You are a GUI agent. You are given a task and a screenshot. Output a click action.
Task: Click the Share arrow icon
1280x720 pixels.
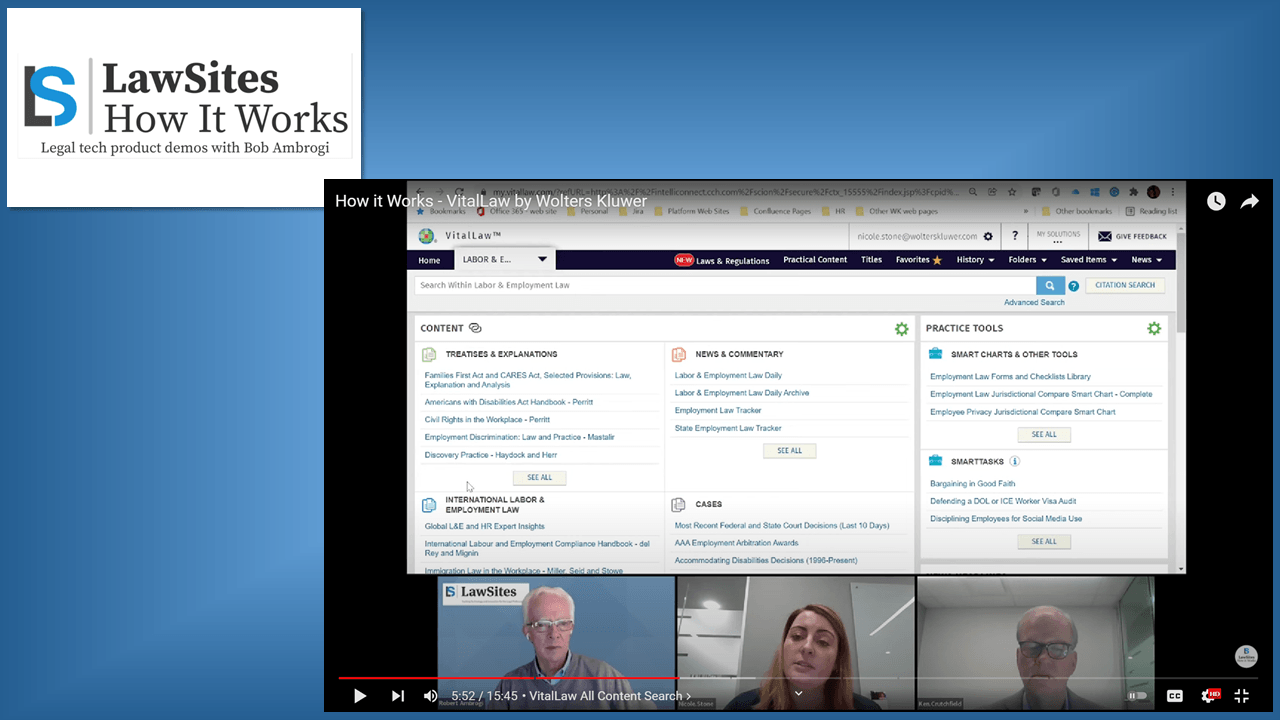[x=1250, y=201]
